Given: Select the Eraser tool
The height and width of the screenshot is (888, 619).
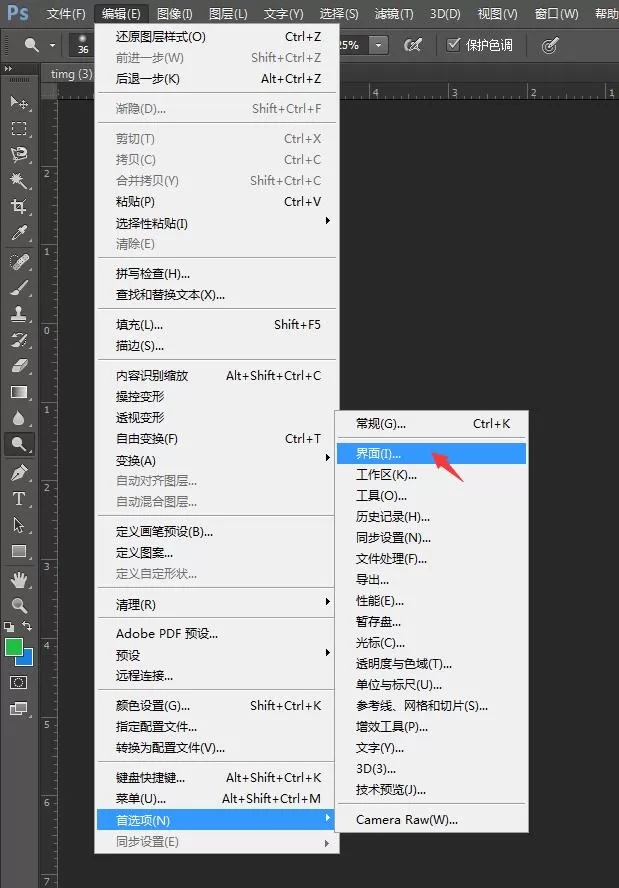Looking at the screenshot, I should 19,366.
